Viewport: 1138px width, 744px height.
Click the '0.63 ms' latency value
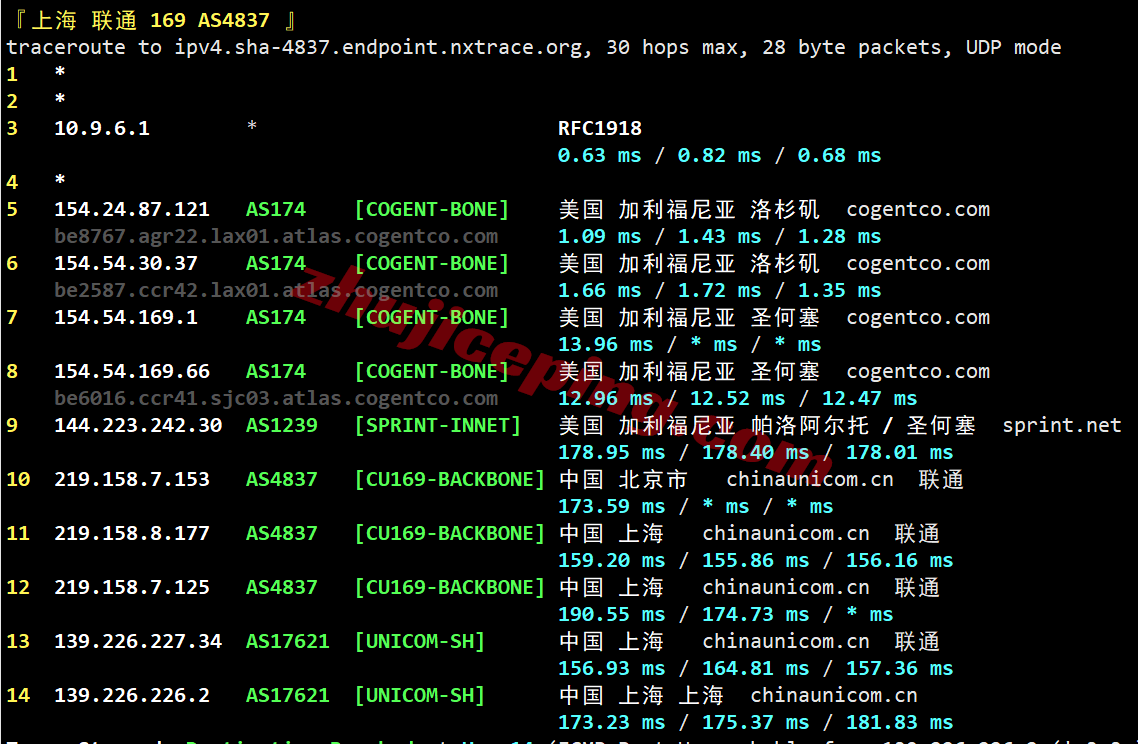tap(599, 155)
